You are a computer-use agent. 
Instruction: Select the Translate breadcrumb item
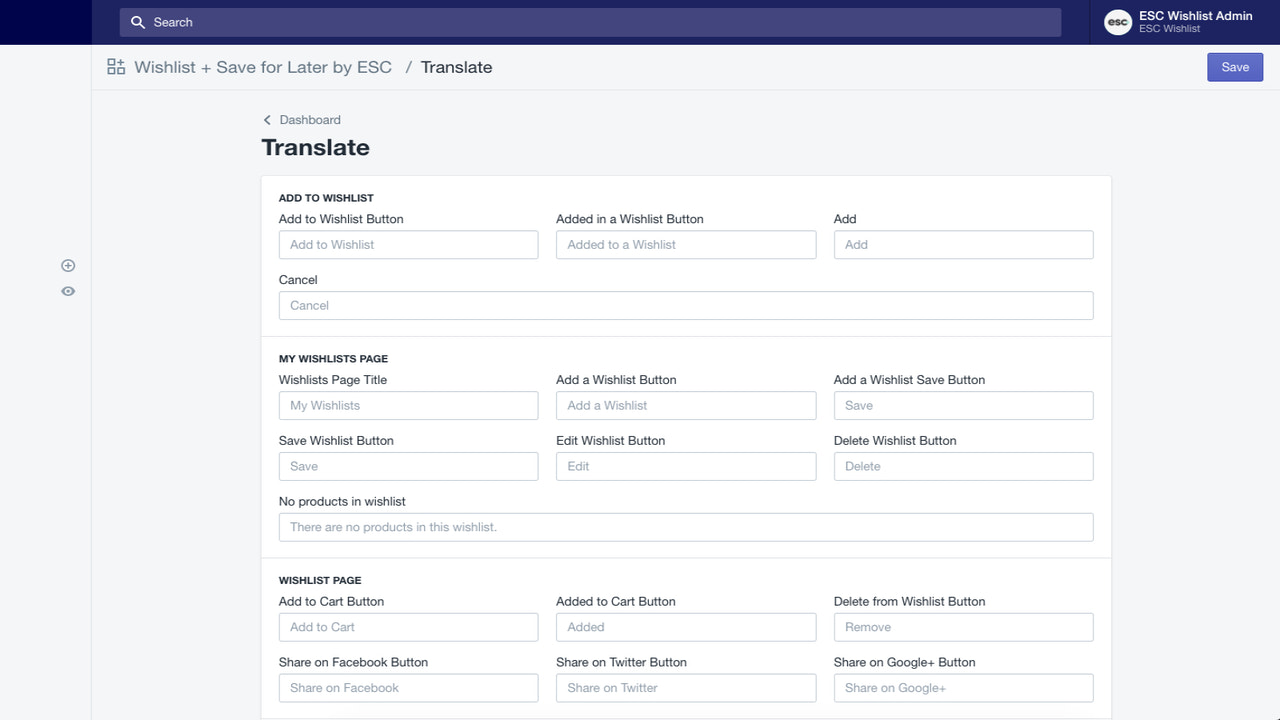tap(456, 67)
